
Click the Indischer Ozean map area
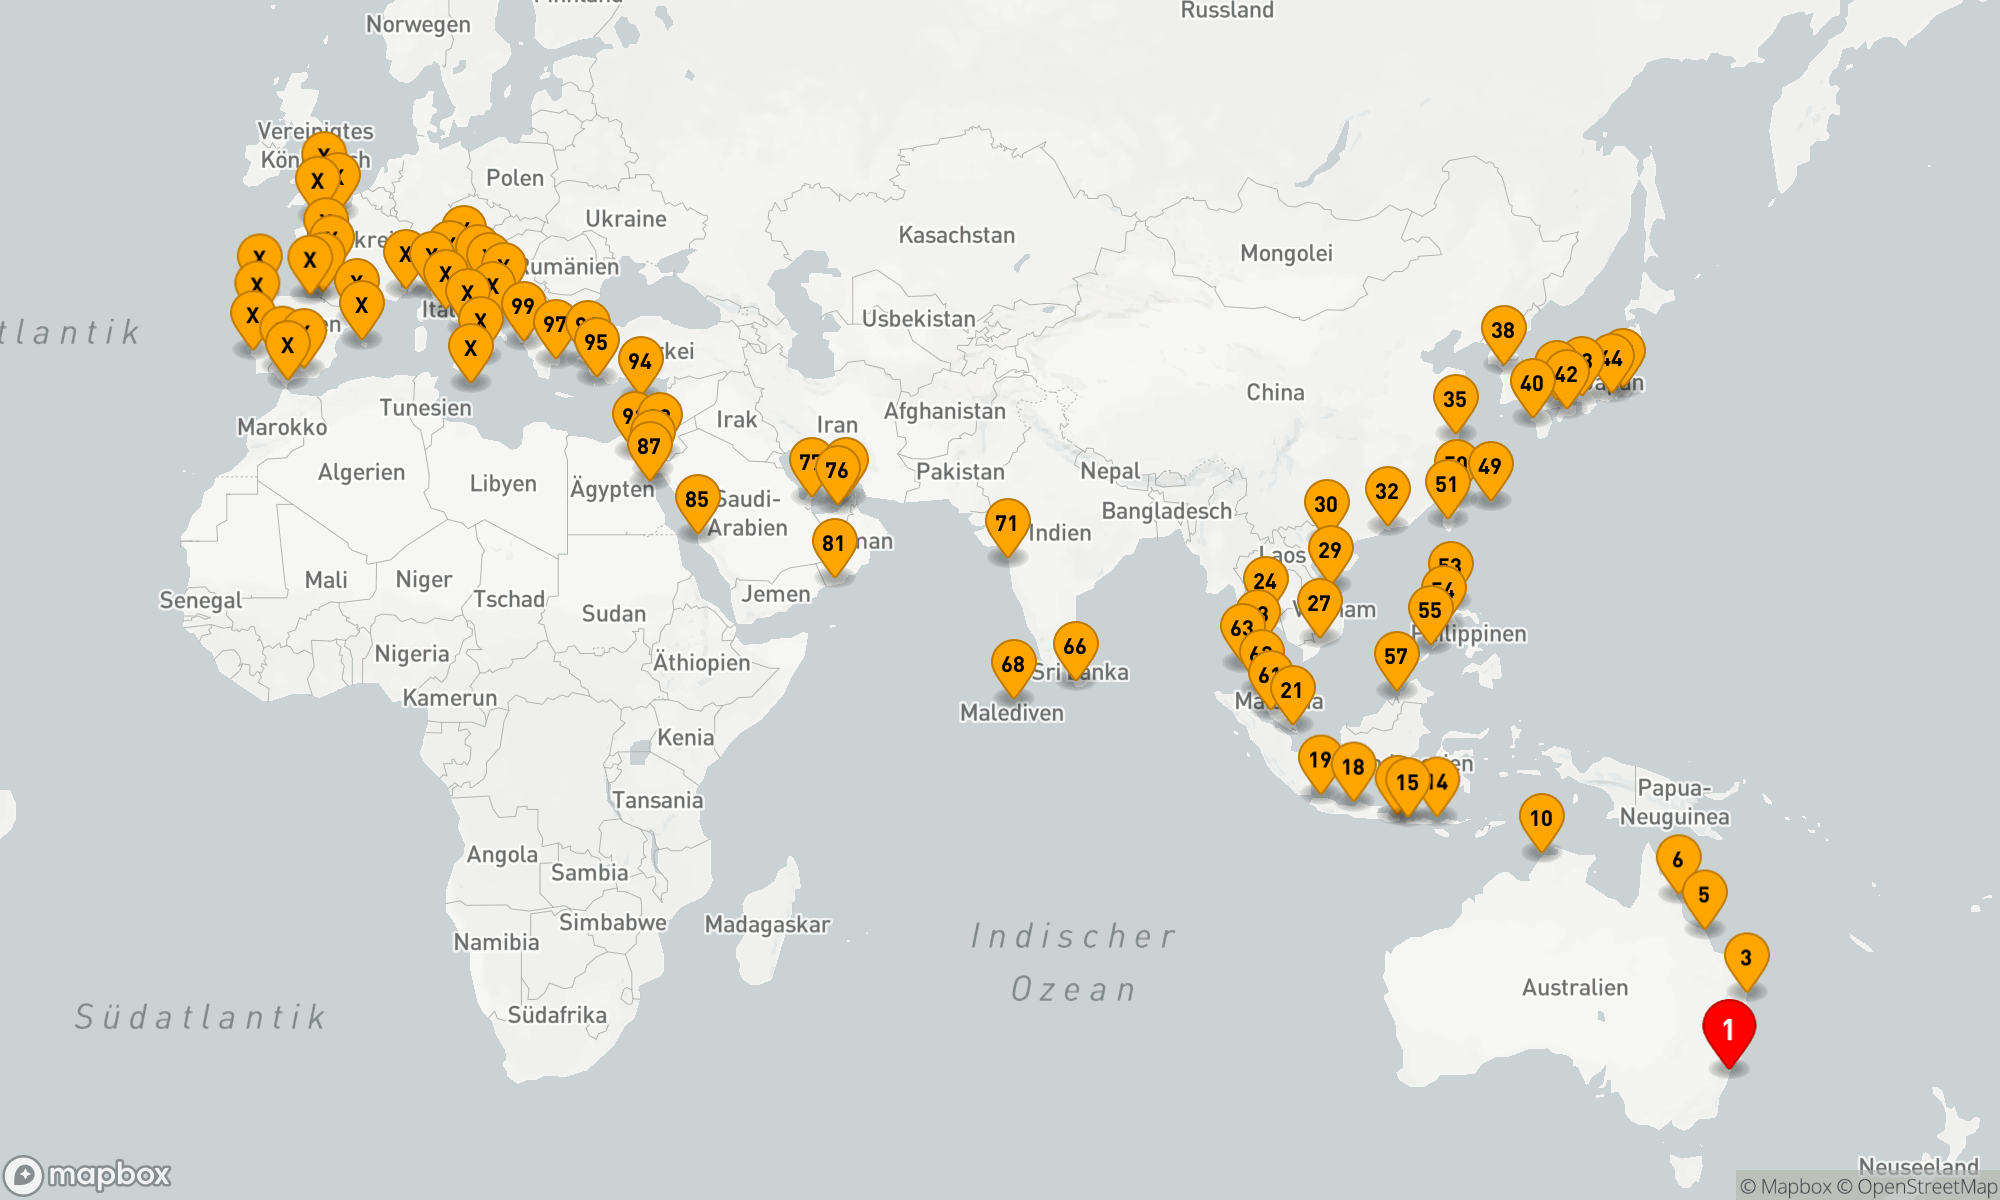[x=1074, y=962]
